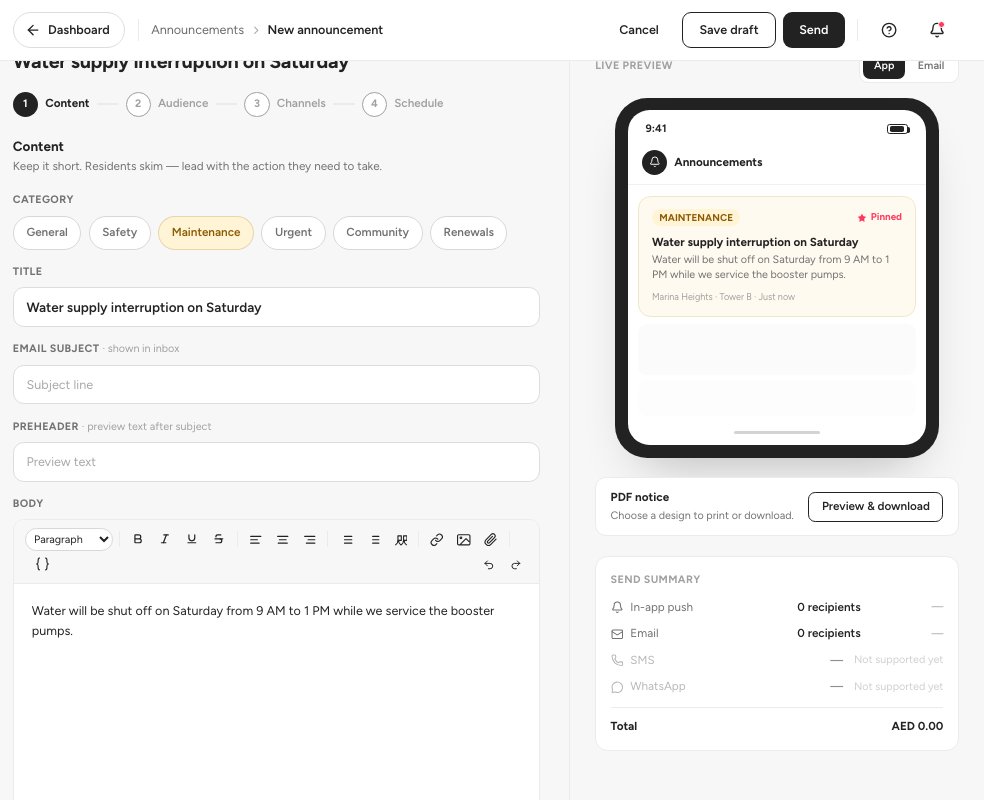Open the Announcements breadcrumb
The height and width of the screenshot is (800, 984).
[x=197, y=30]
